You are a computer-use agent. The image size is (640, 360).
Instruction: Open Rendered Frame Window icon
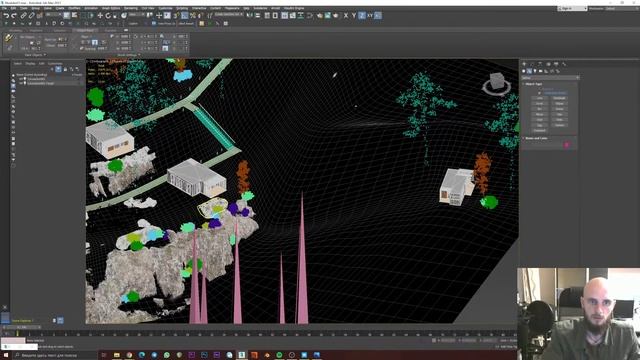point(327,16)
